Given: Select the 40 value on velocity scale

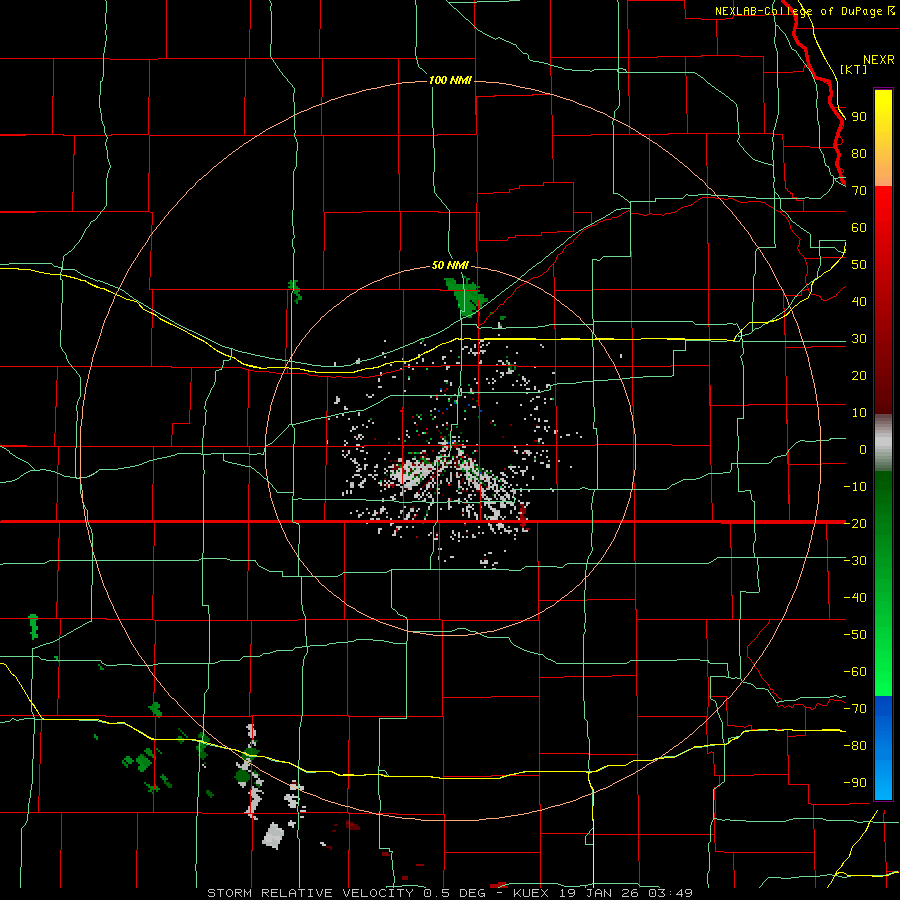Looking at the screenshot, I should click(x=859, y=301).
